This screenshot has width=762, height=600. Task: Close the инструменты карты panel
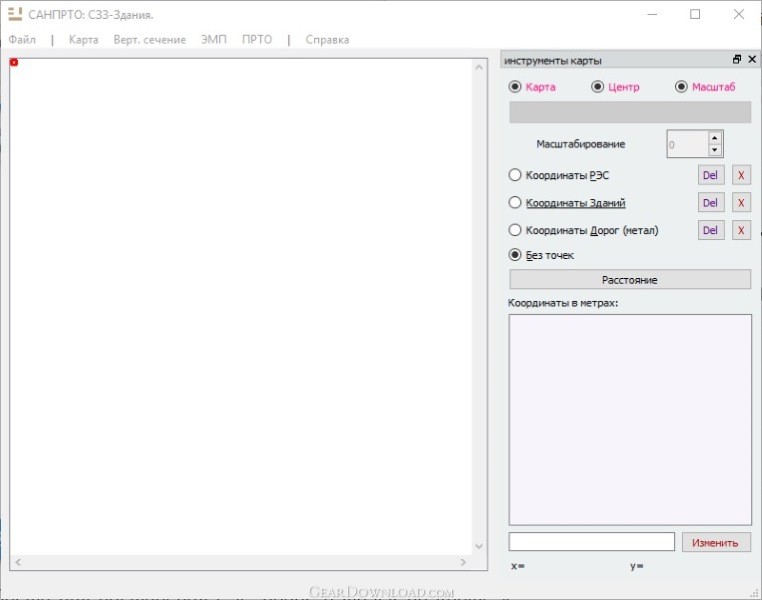tap(752, 59)
